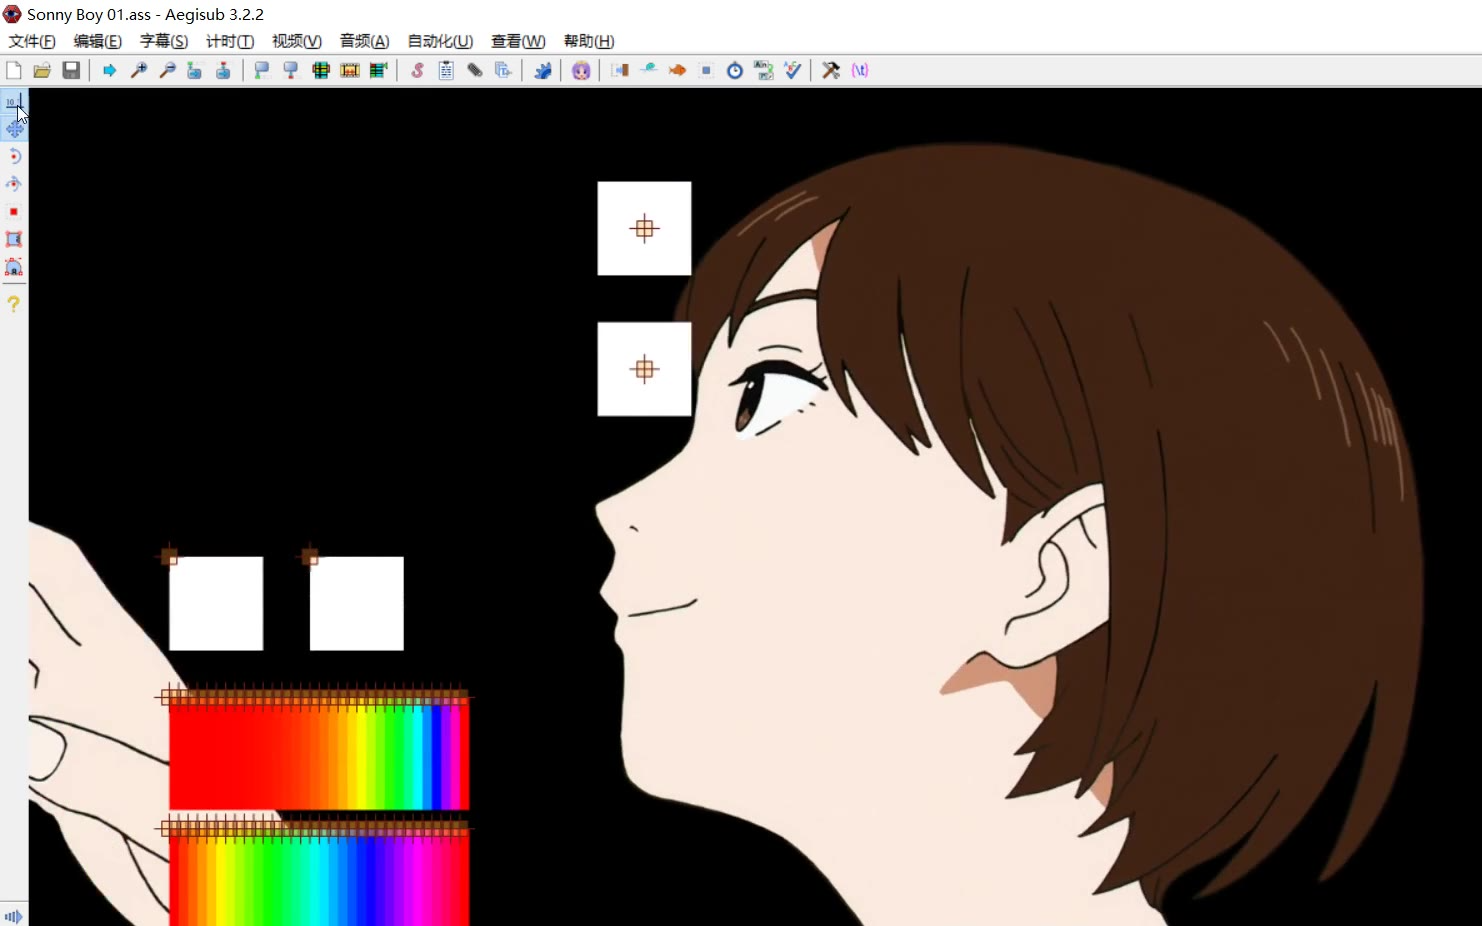Jump video to subtitle start time

[195, 70]
